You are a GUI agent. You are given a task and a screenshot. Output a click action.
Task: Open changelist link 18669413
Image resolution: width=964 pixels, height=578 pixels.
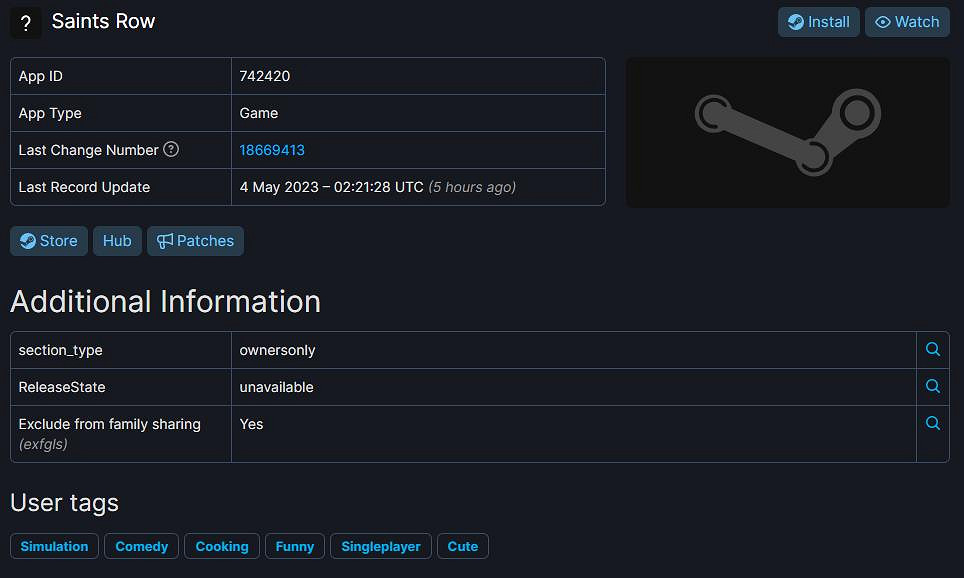pos(272,150)
